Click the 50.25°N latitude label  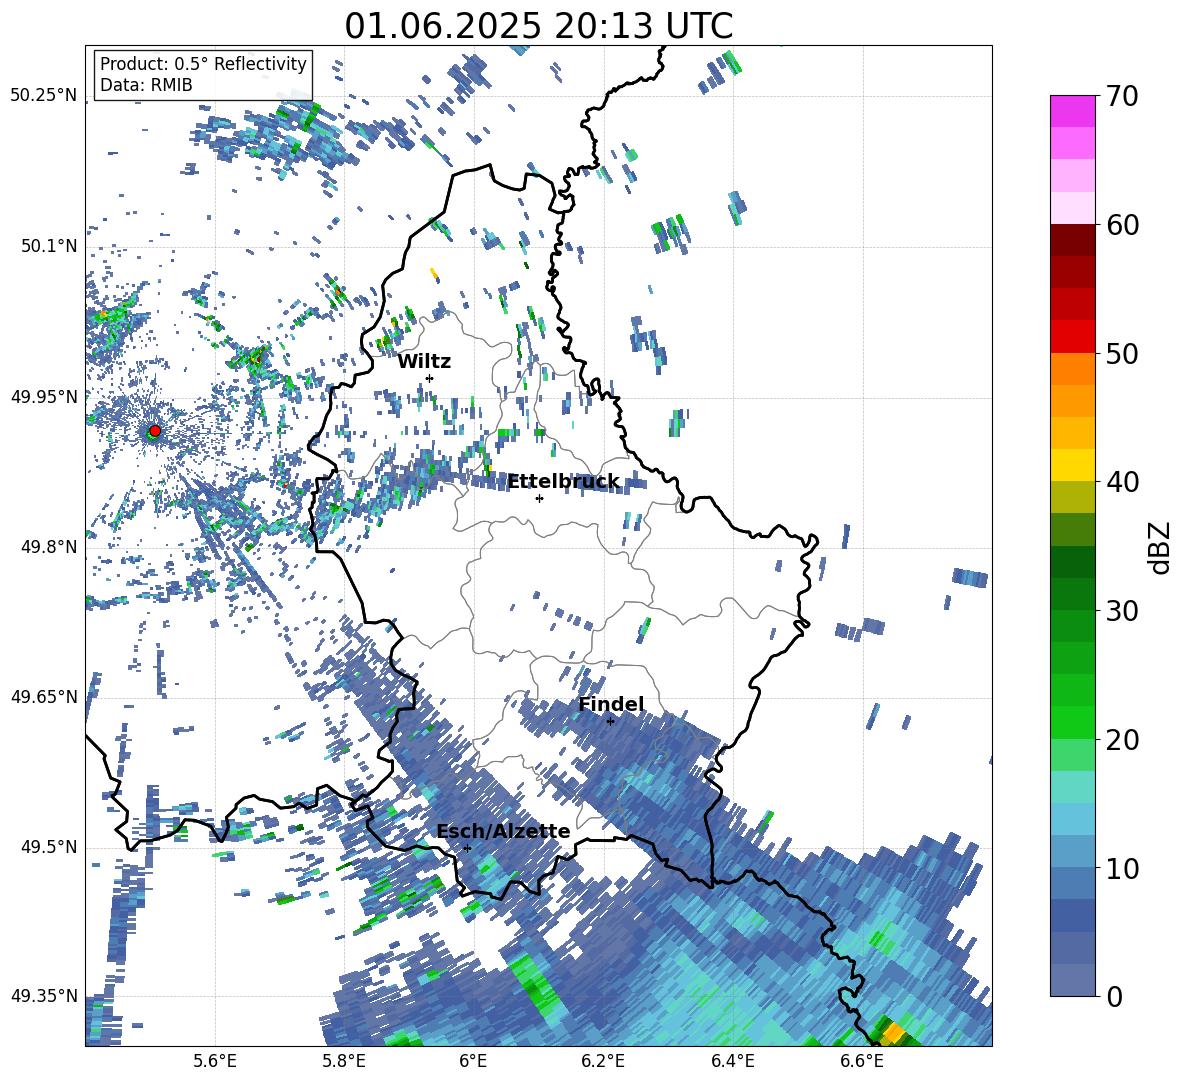[44, 96]
